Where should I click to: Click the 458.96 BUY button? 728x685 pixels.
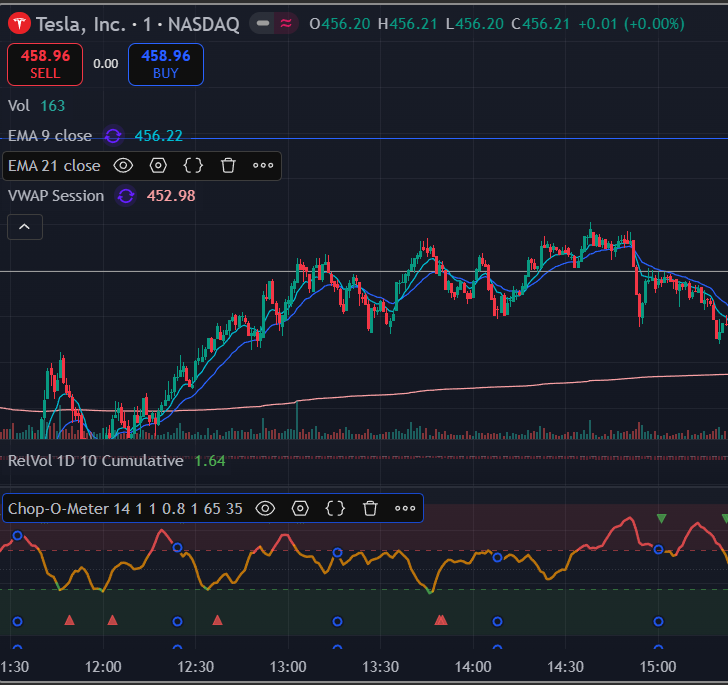(x=166, y=65)
